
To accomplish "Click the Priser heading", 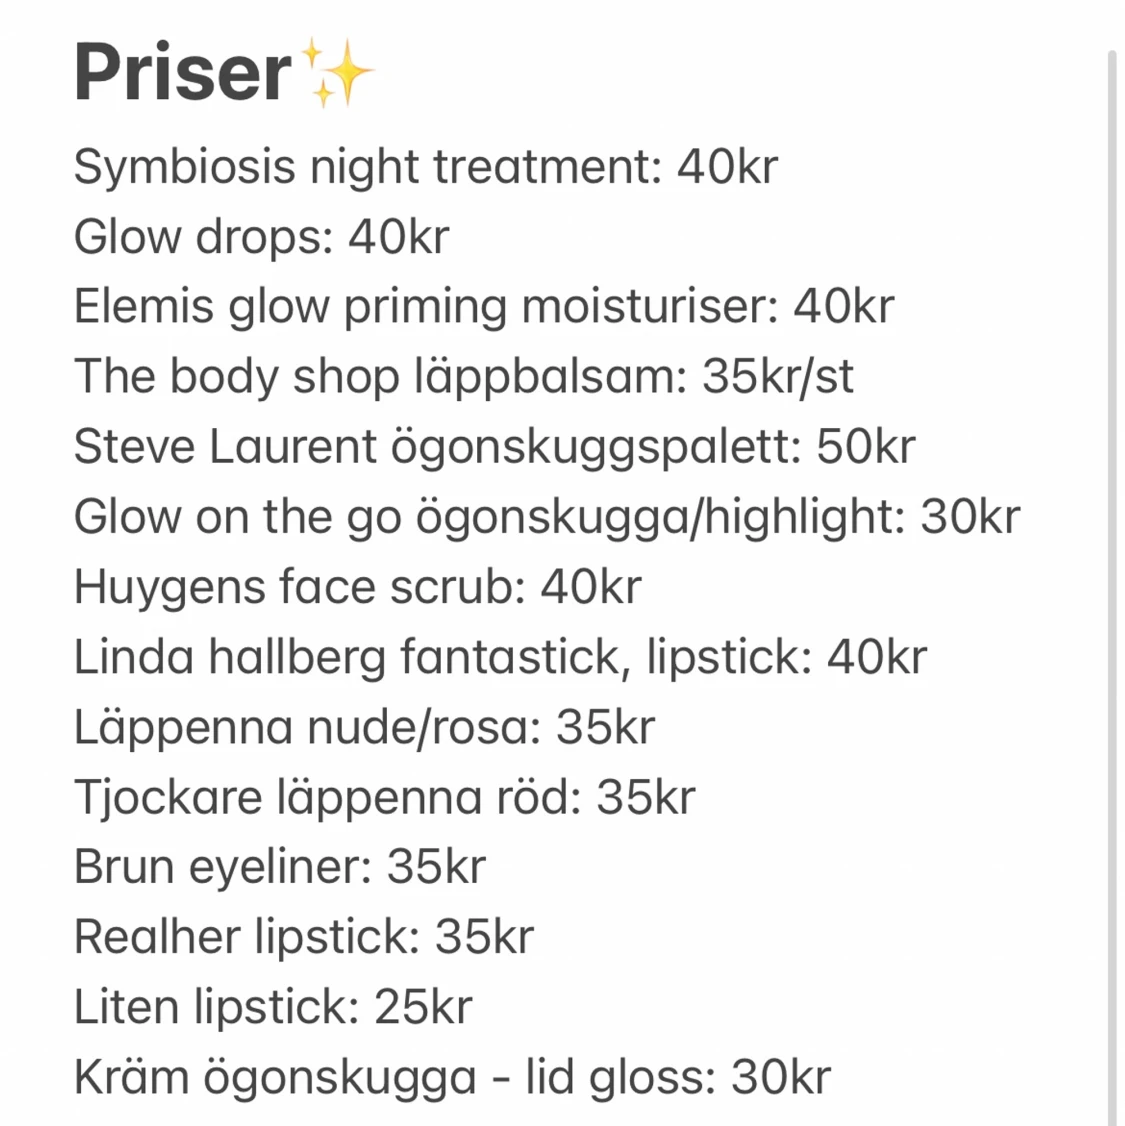I will point(183,73).
